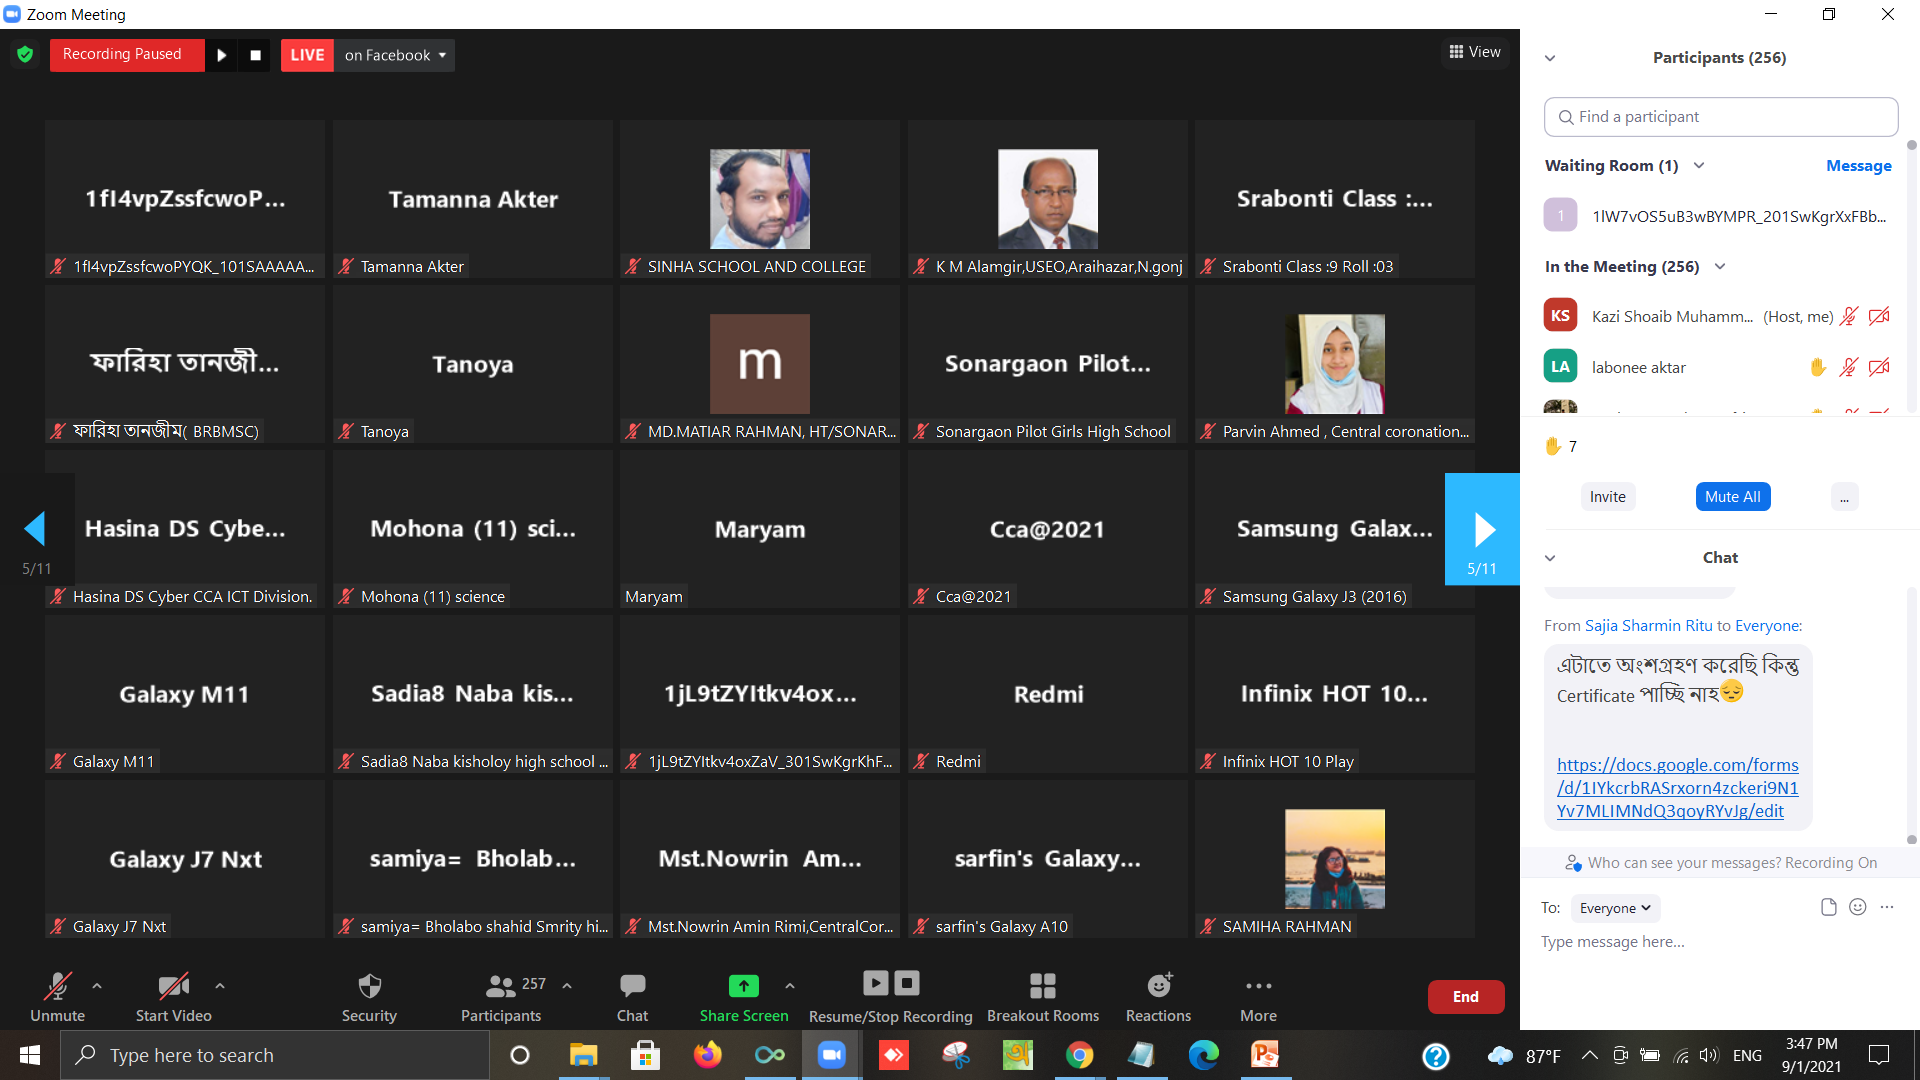The height and width of the screenshot is (1080, 1920).
Task: Open the LIVE on Facebook dropdown
Action: [395, 55]
